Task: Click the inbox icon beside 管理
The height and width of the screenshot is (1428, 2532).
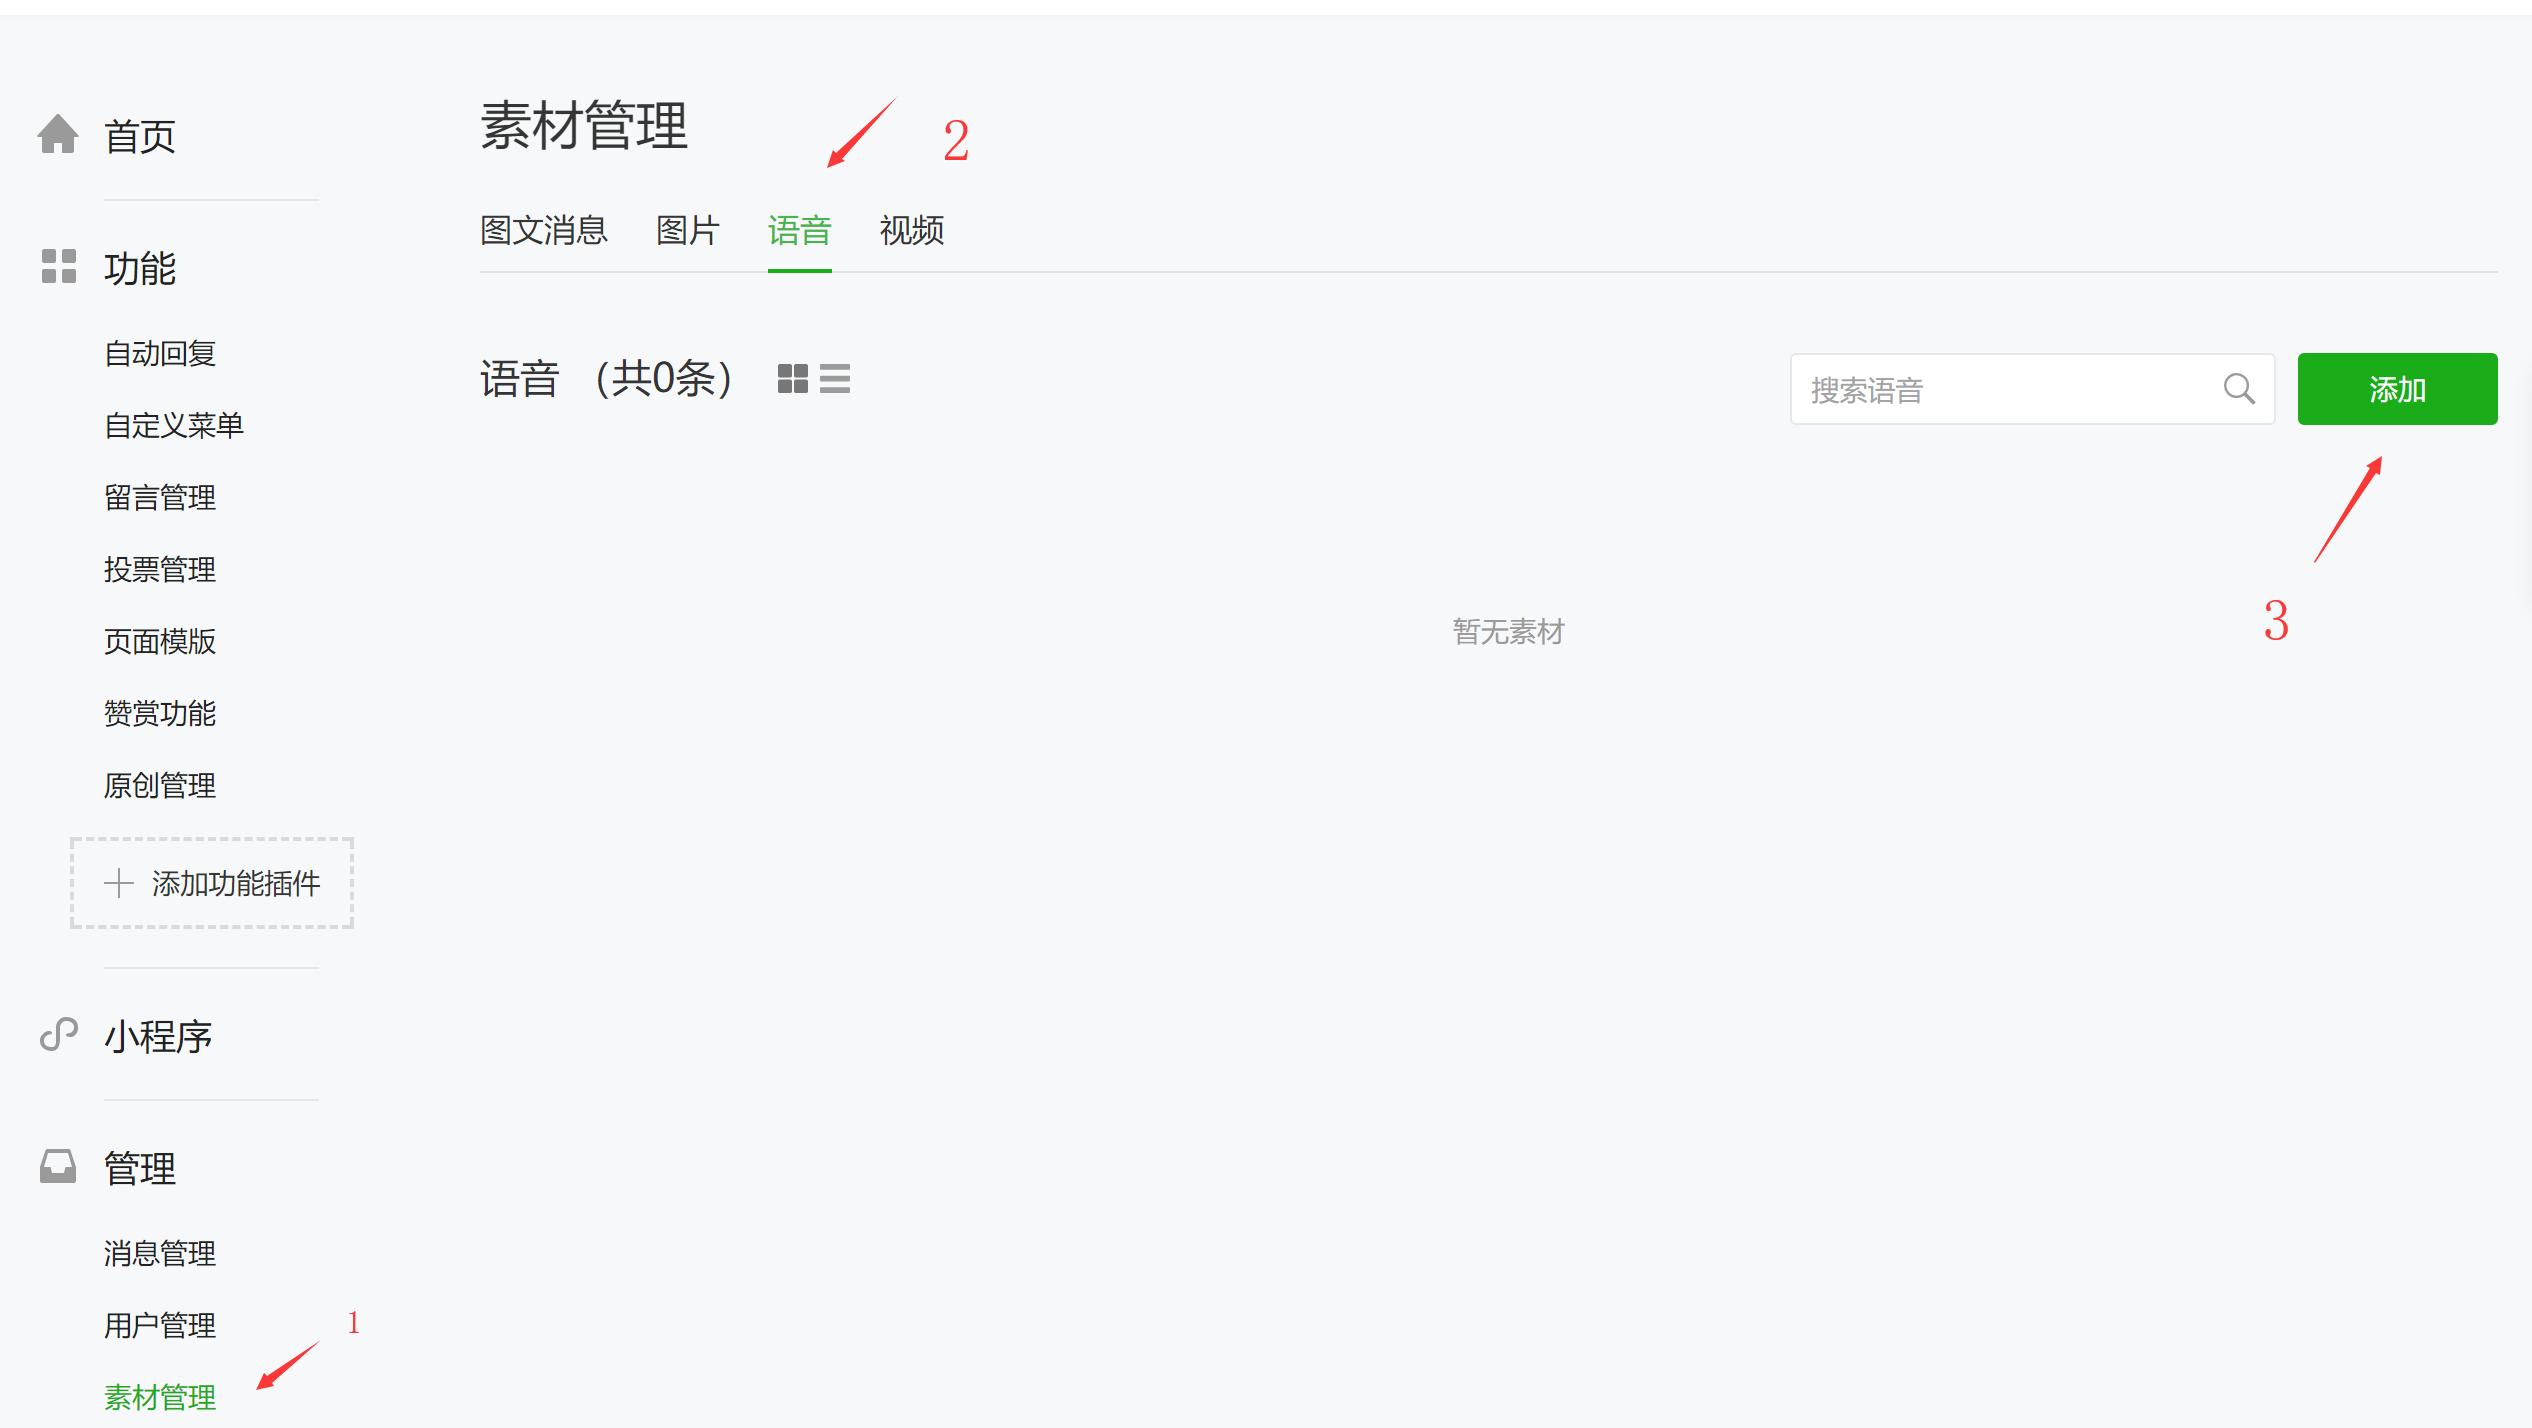Action: (58, 1166)
